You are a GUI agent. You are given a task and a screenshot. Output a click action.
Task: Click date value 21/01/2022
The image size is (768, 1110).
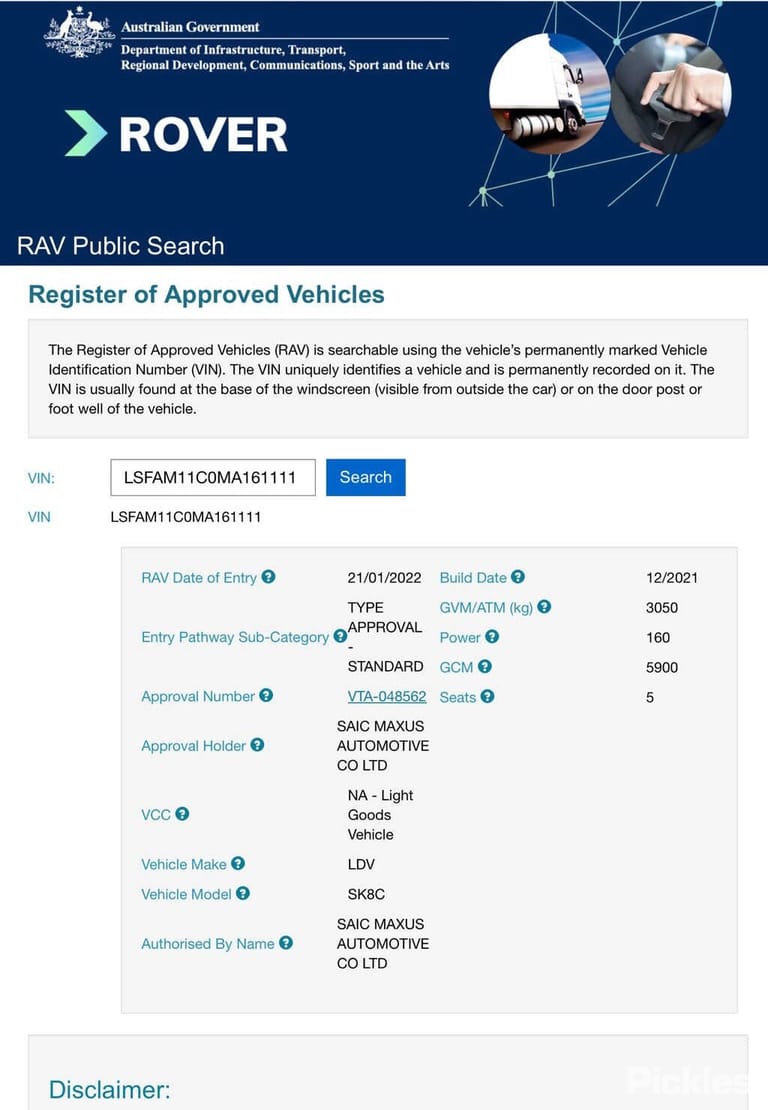click(x=384, y=578)
